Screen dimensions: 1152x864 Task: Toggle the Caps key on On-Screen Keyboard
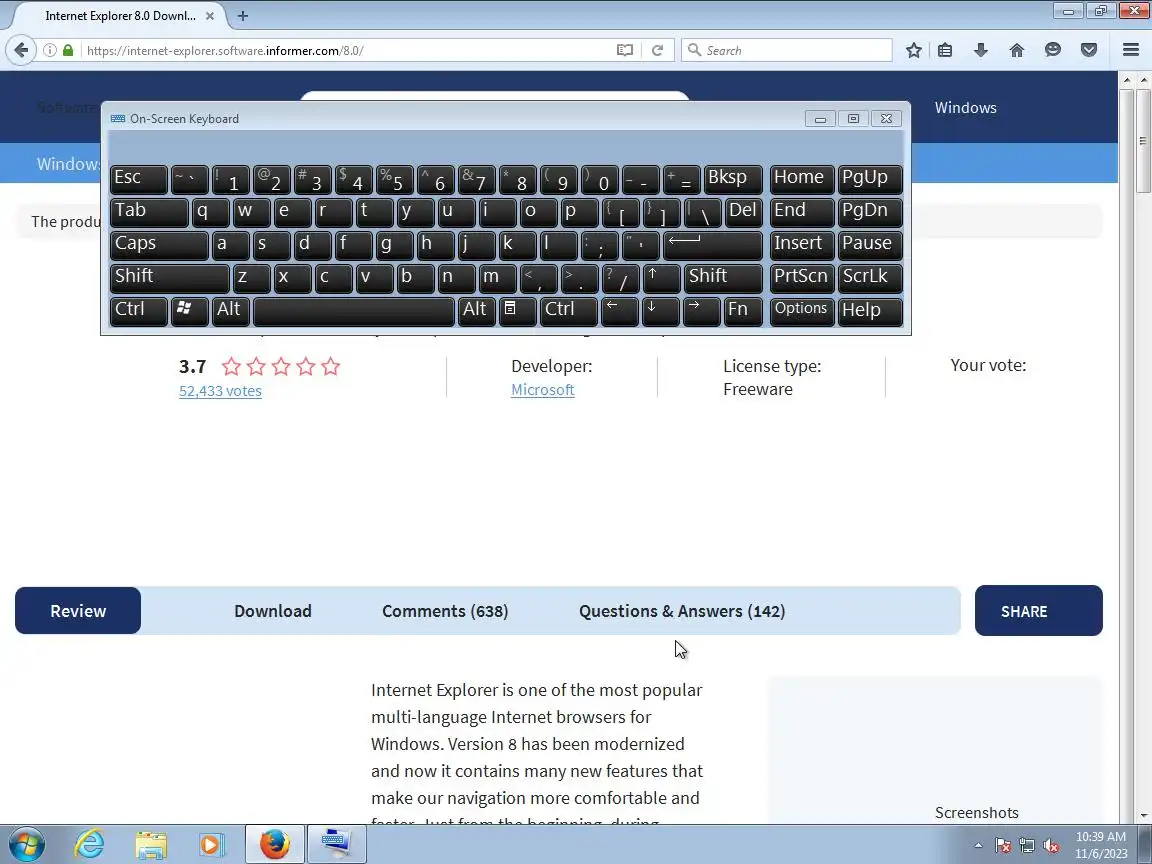point(159,245)
